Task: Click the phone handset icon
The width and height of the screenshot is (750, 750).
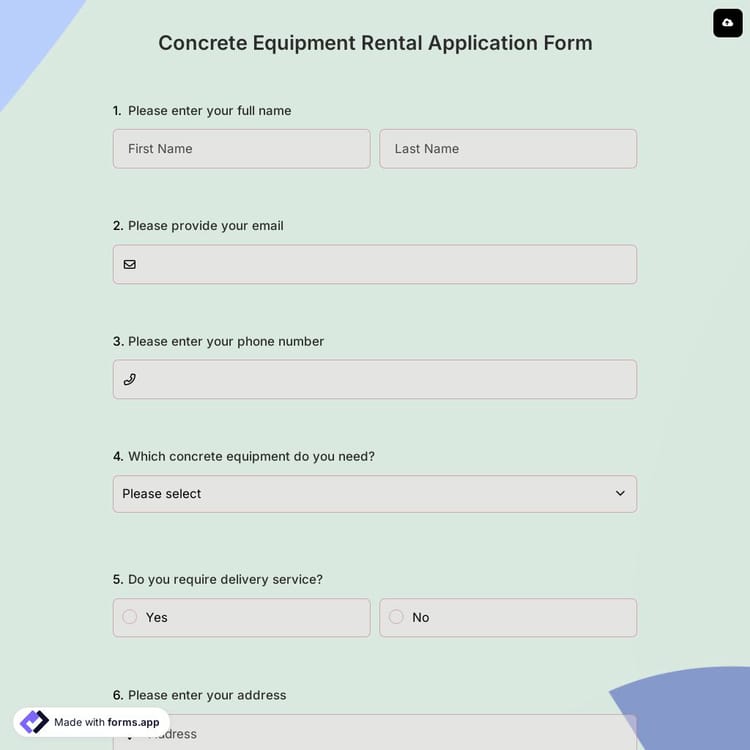Action: pos(130,380)
